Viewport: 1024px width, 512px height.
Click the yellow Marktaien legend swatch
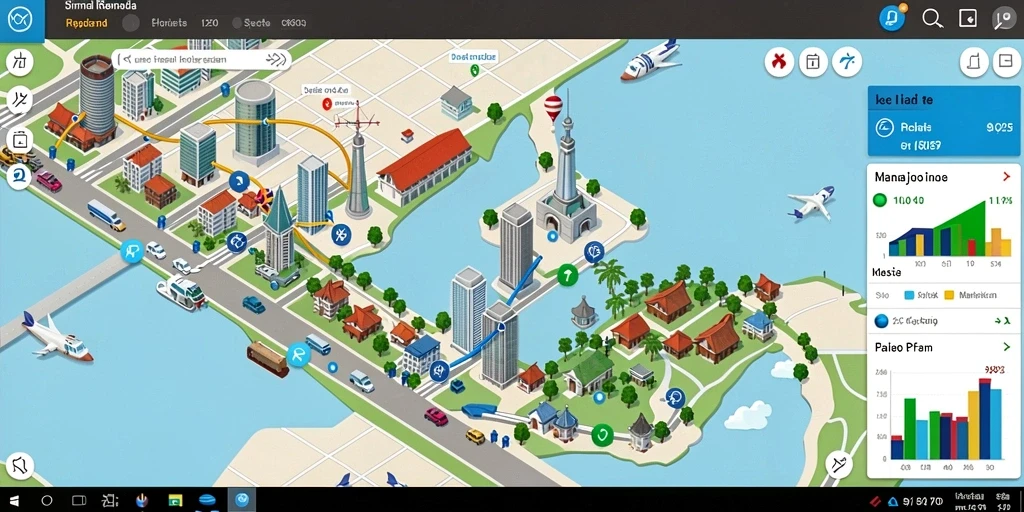click(949, 295)
